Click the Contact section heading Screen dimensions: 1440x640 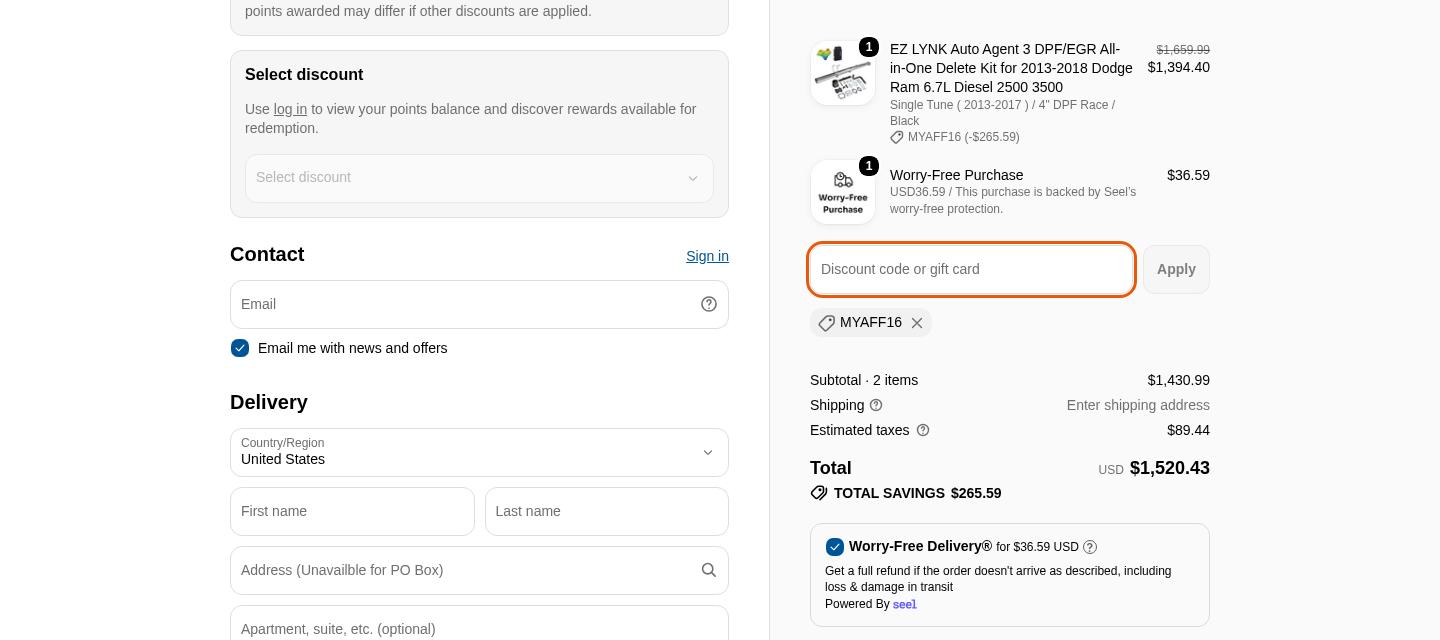point(267,254)
